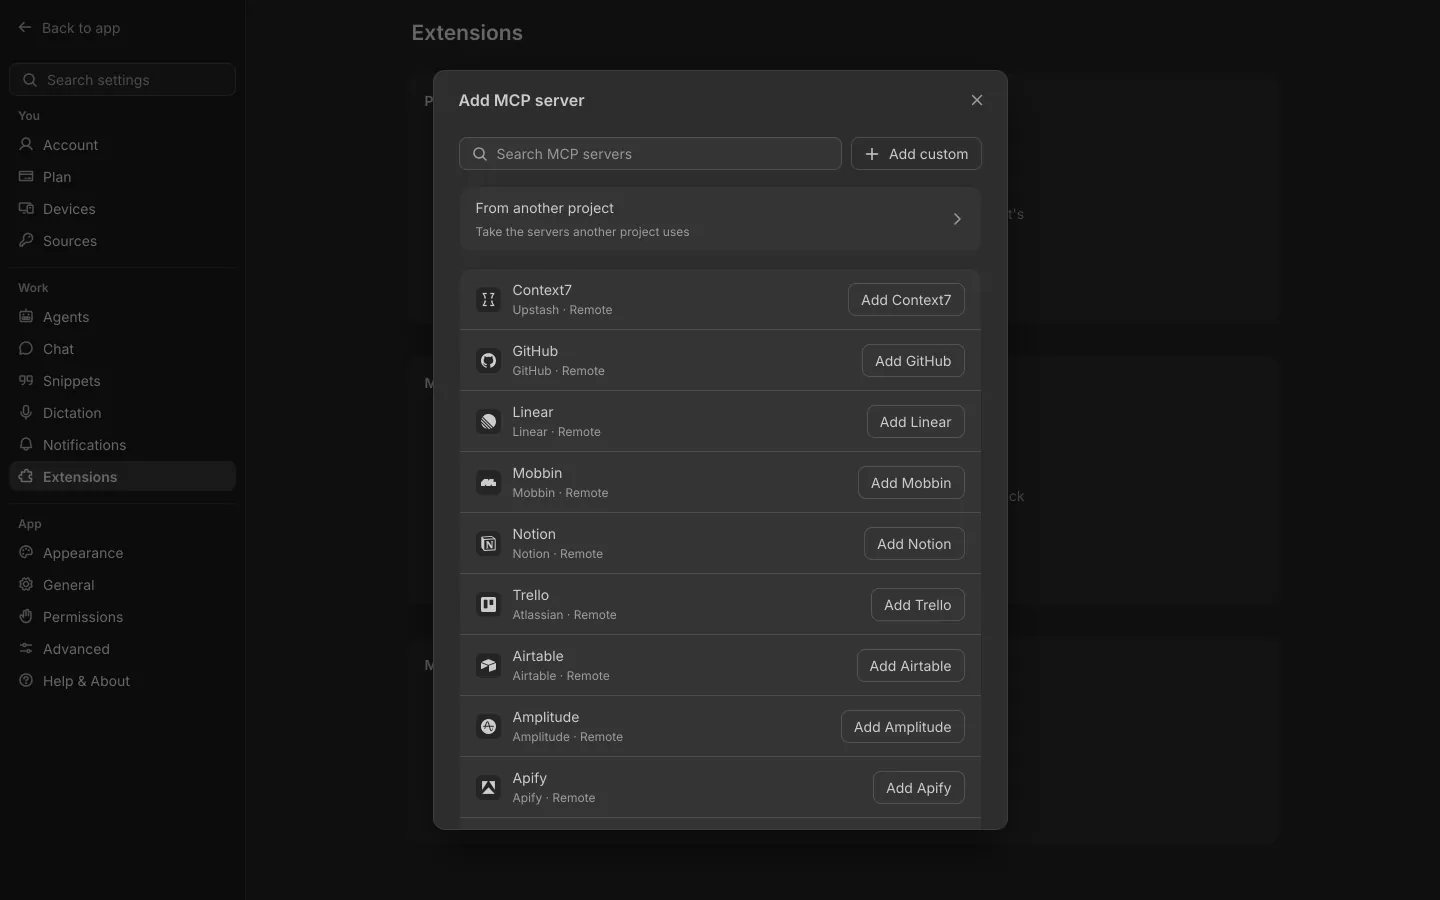Click the Agents sidebar icon

(x=26, y=317)
